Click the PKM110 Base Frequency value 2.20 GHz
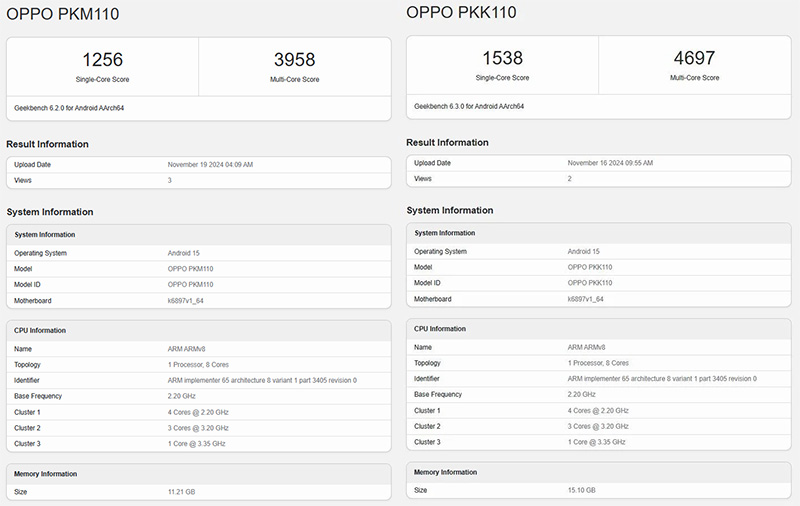 pos(181,396)
